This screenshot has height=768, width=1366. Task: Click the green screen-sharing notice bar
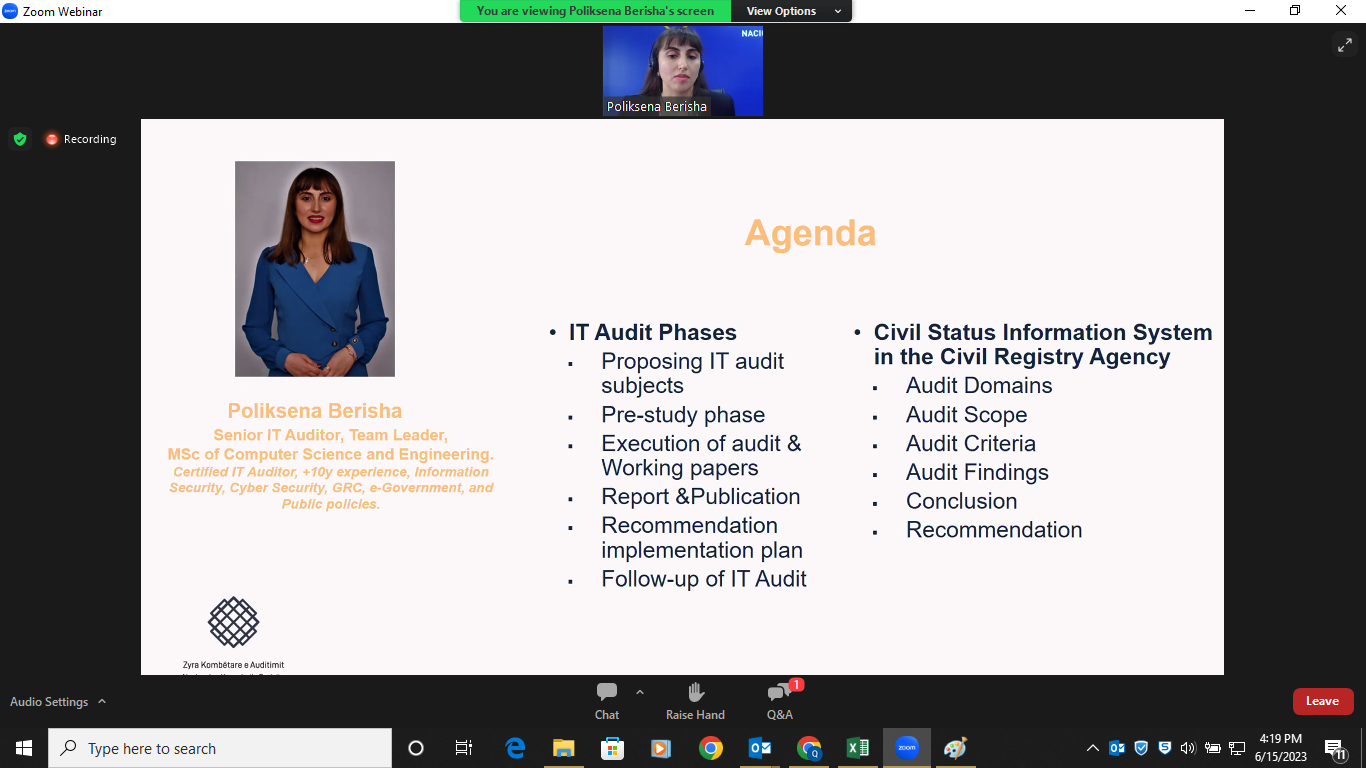(596, 11)
